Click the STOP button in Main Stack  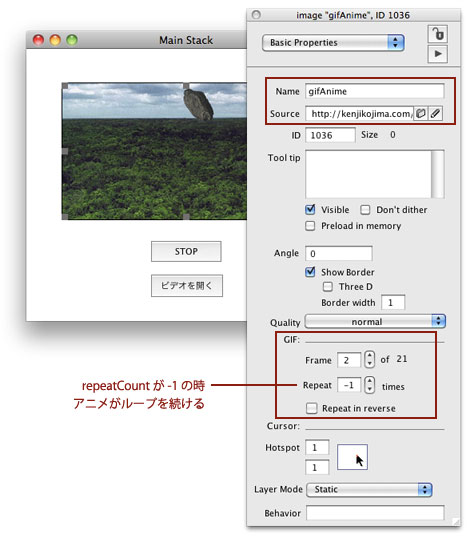pos(186,251)
